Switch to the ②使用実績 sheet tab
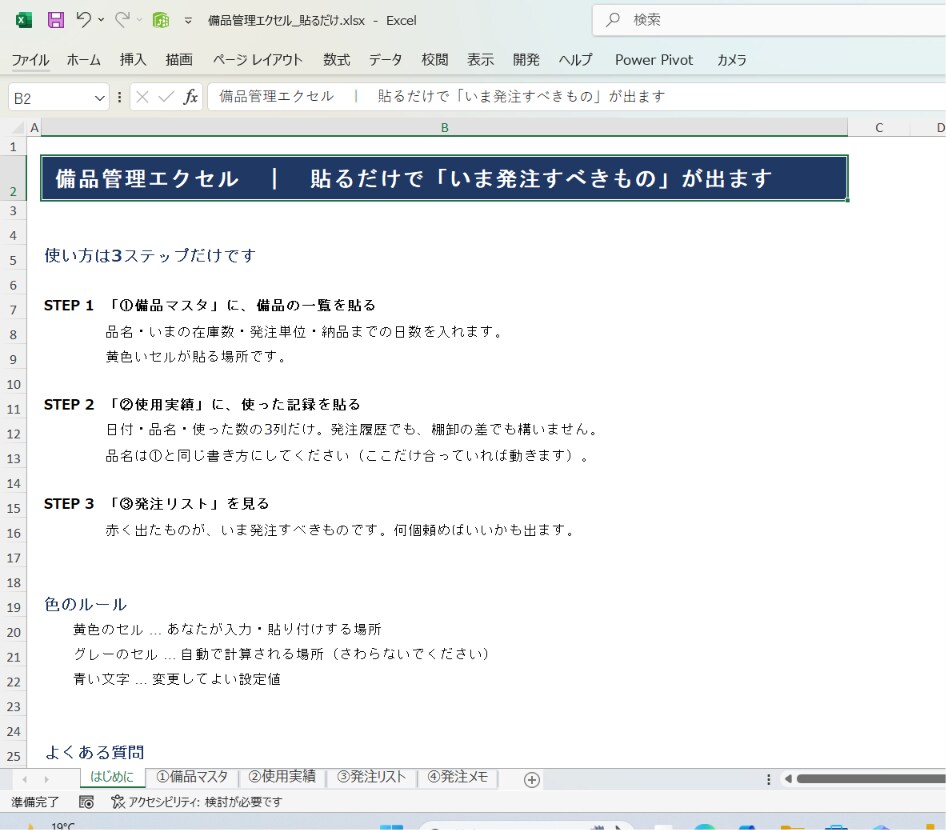 (x=282, y=777)
